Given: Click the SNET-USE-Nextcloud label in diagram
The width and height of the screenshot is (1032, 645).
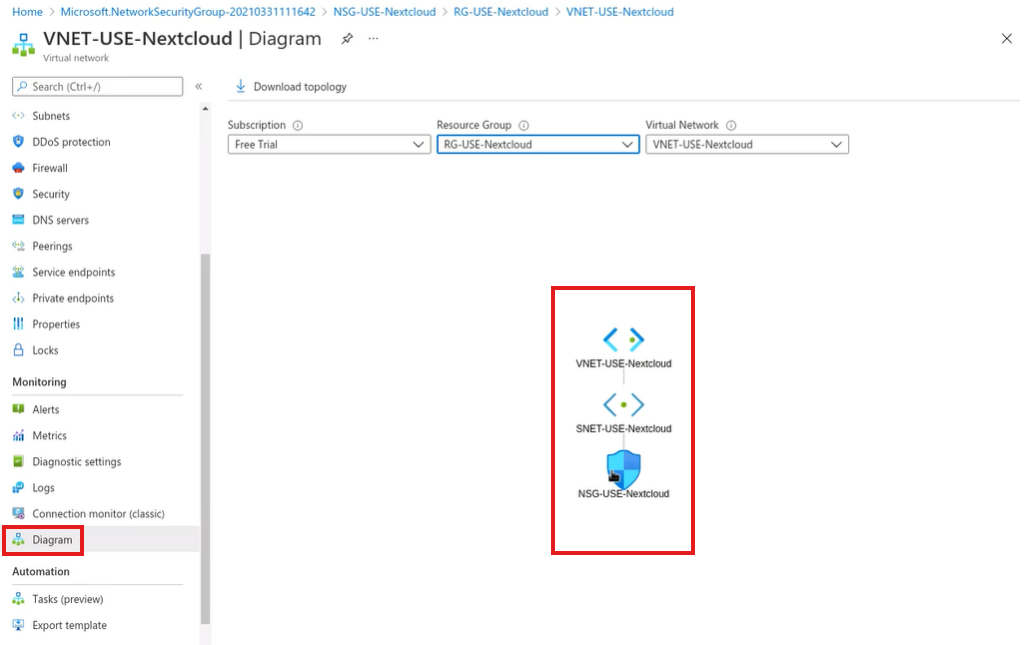Looking at the screenshot, I should tap(623, 428).
